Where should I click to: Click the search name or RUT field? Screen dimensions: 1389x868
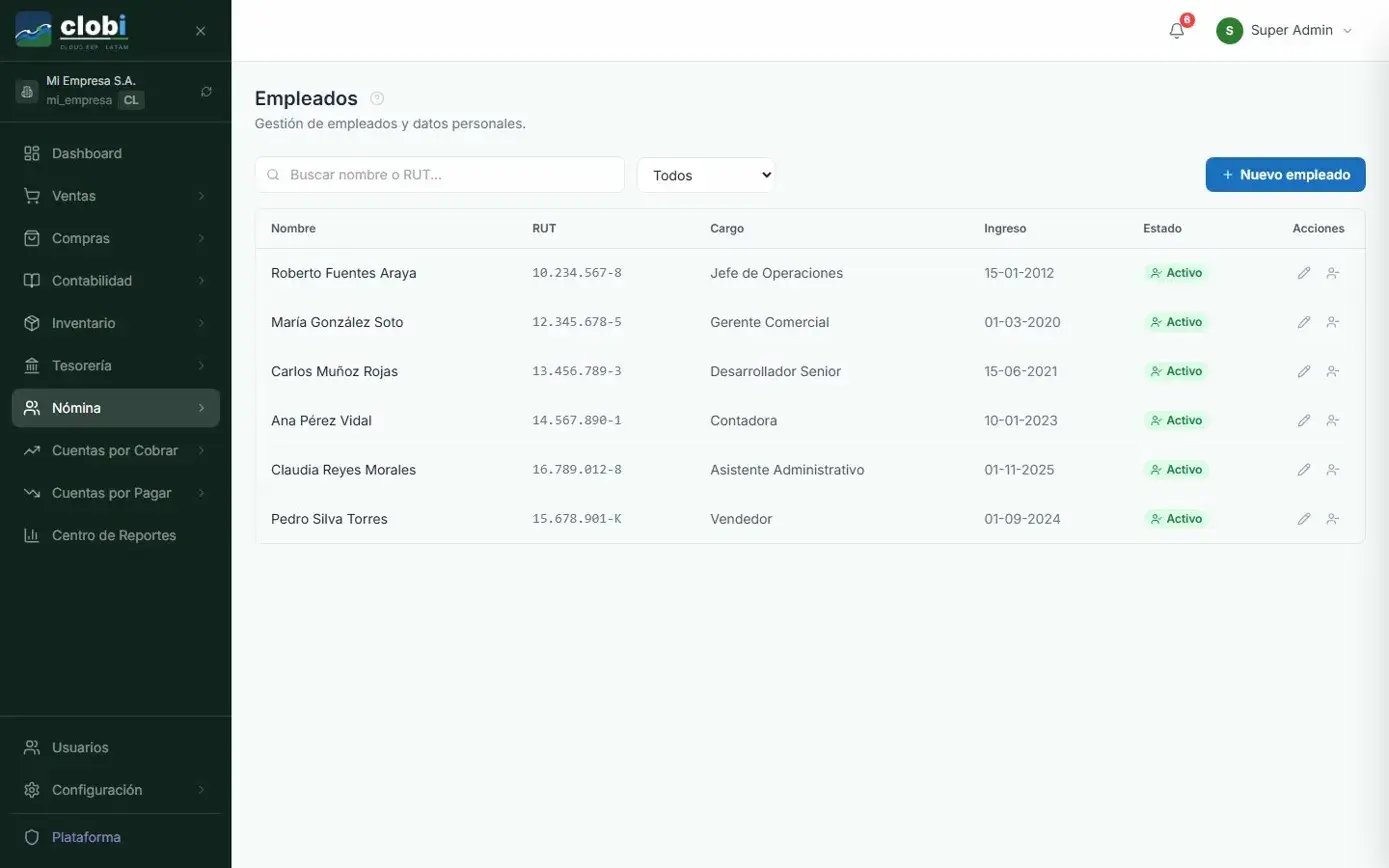[x=450, y=175]
